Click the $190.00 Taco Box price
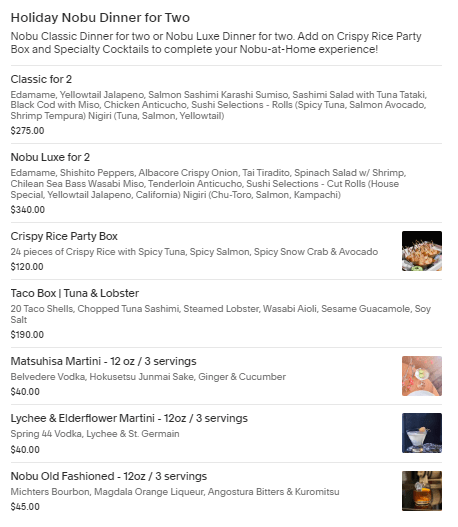 27,335
